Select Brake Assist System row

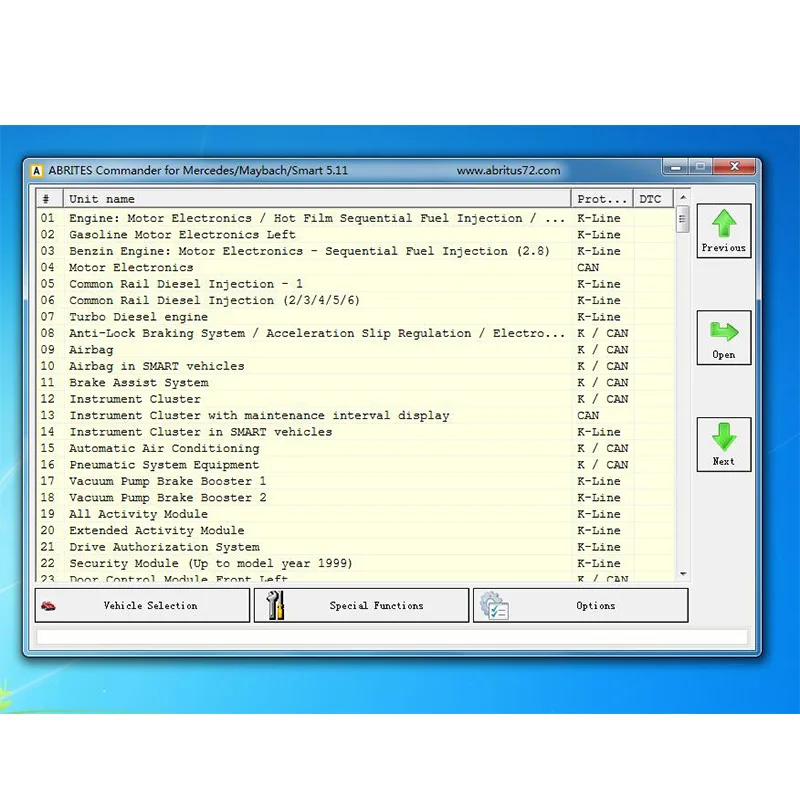tap(356, 382)
